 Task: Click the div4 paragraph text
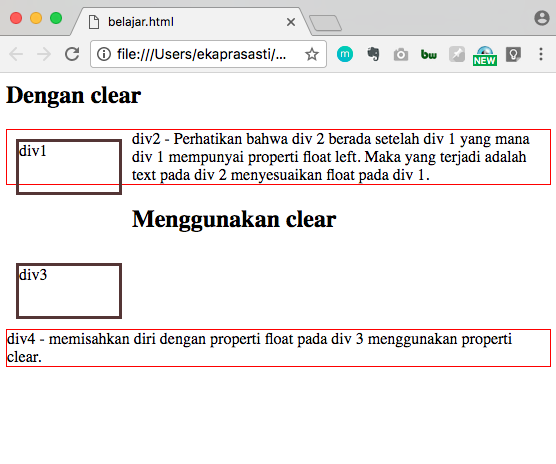click(x=259, y=348)
